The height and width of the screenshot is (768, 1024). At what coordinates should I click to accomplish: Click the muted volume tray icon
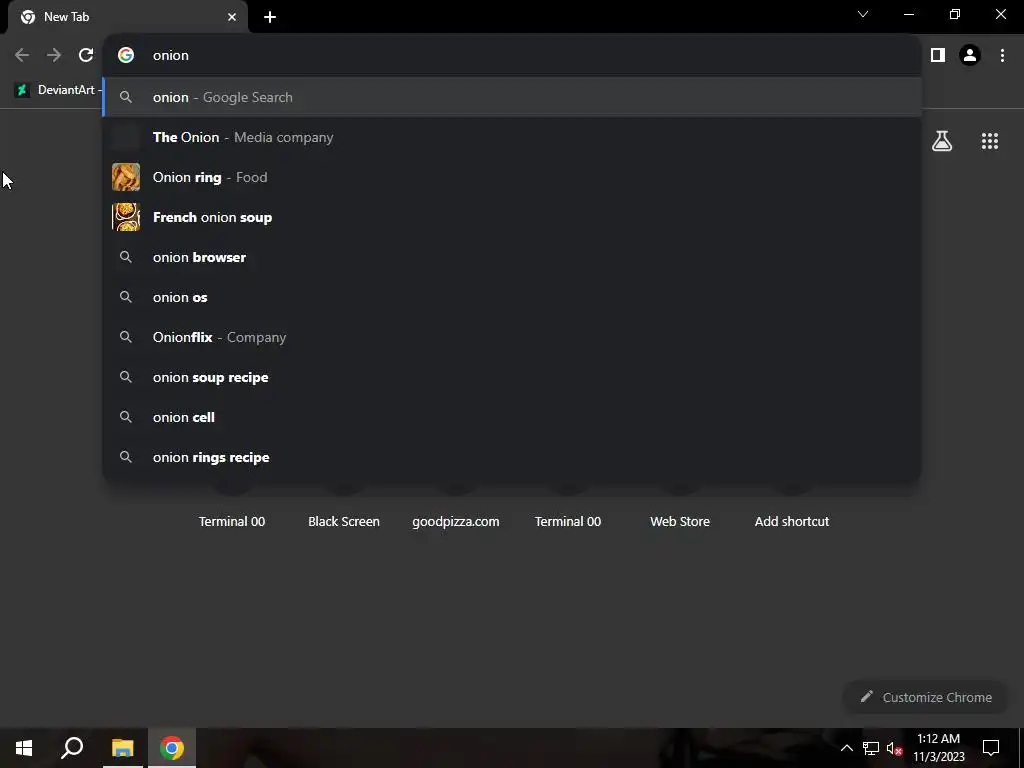(x=894, y=748)
